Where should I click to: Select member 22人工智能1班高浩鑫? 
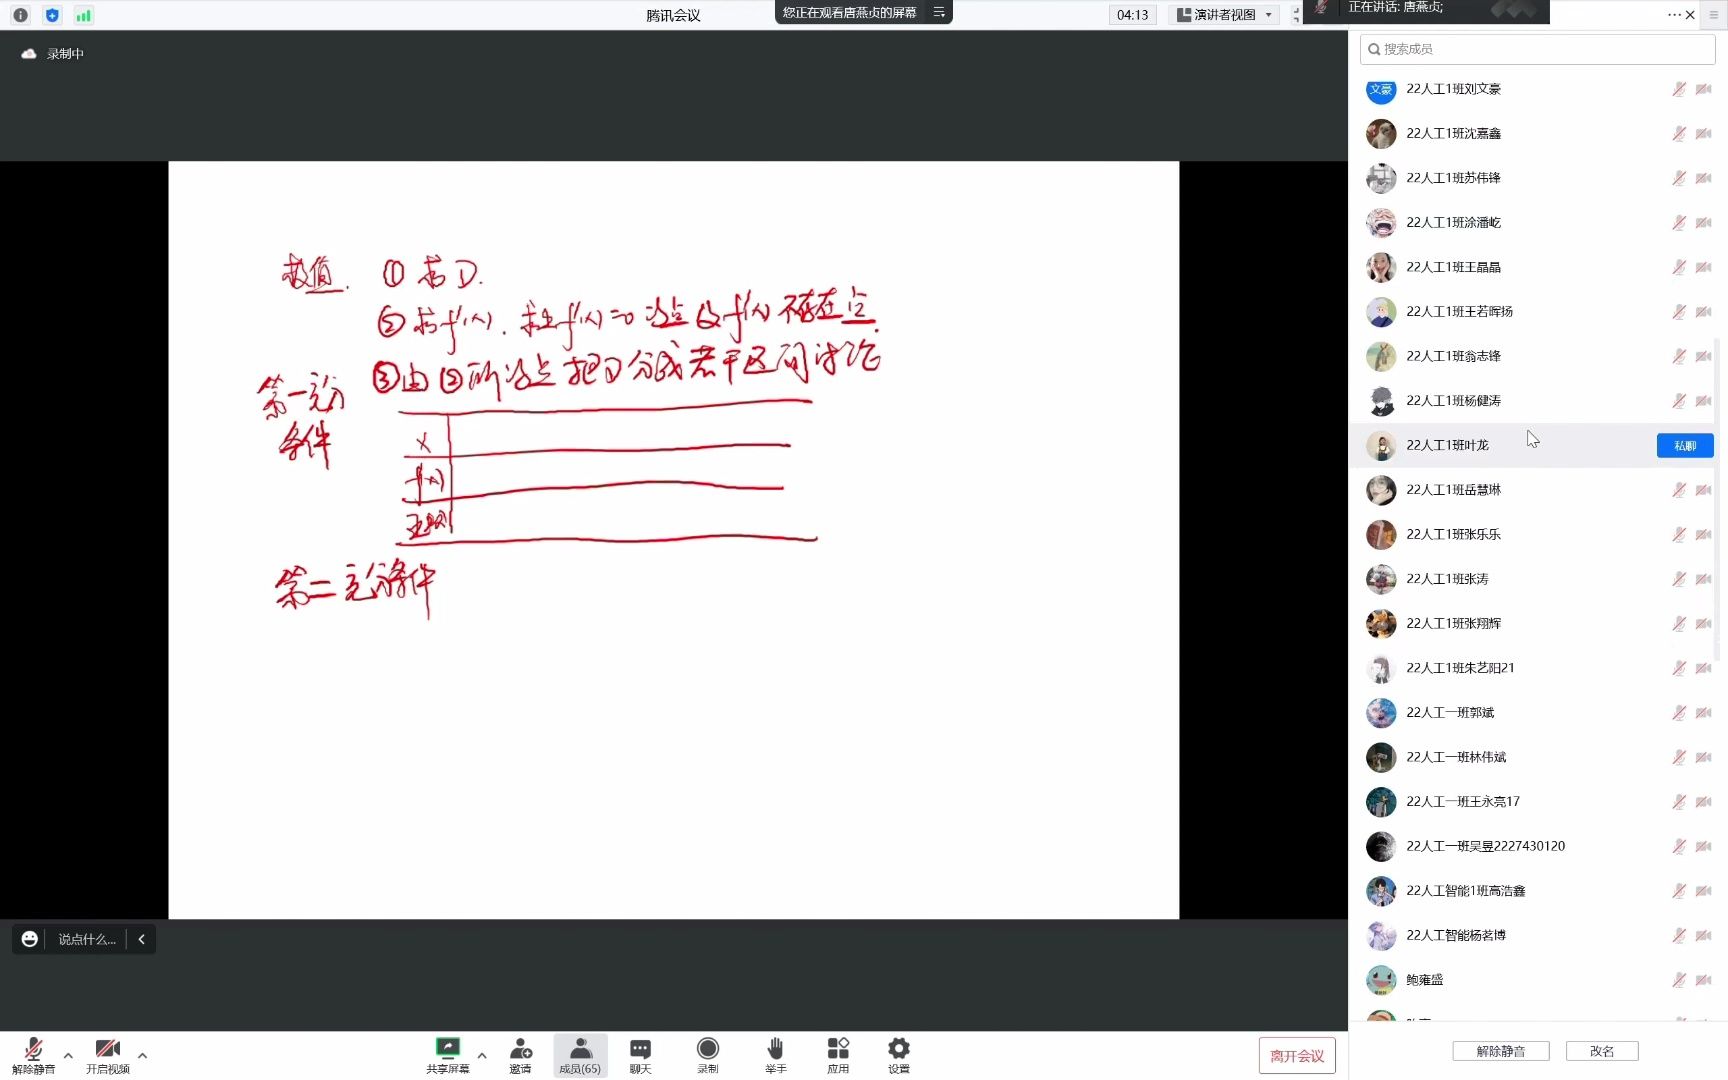pyautogui.click(x=1538, y=891)
